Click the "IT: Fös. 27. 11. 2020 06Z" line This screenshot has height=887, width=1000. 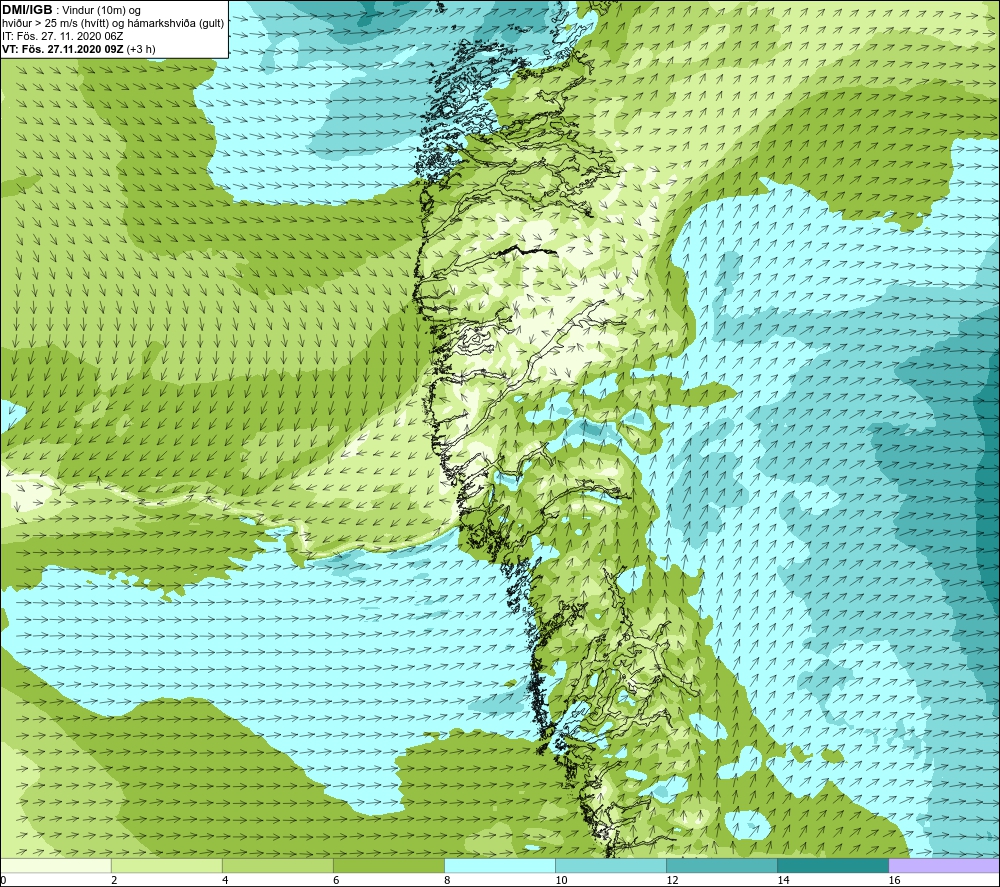click(62, 36)
